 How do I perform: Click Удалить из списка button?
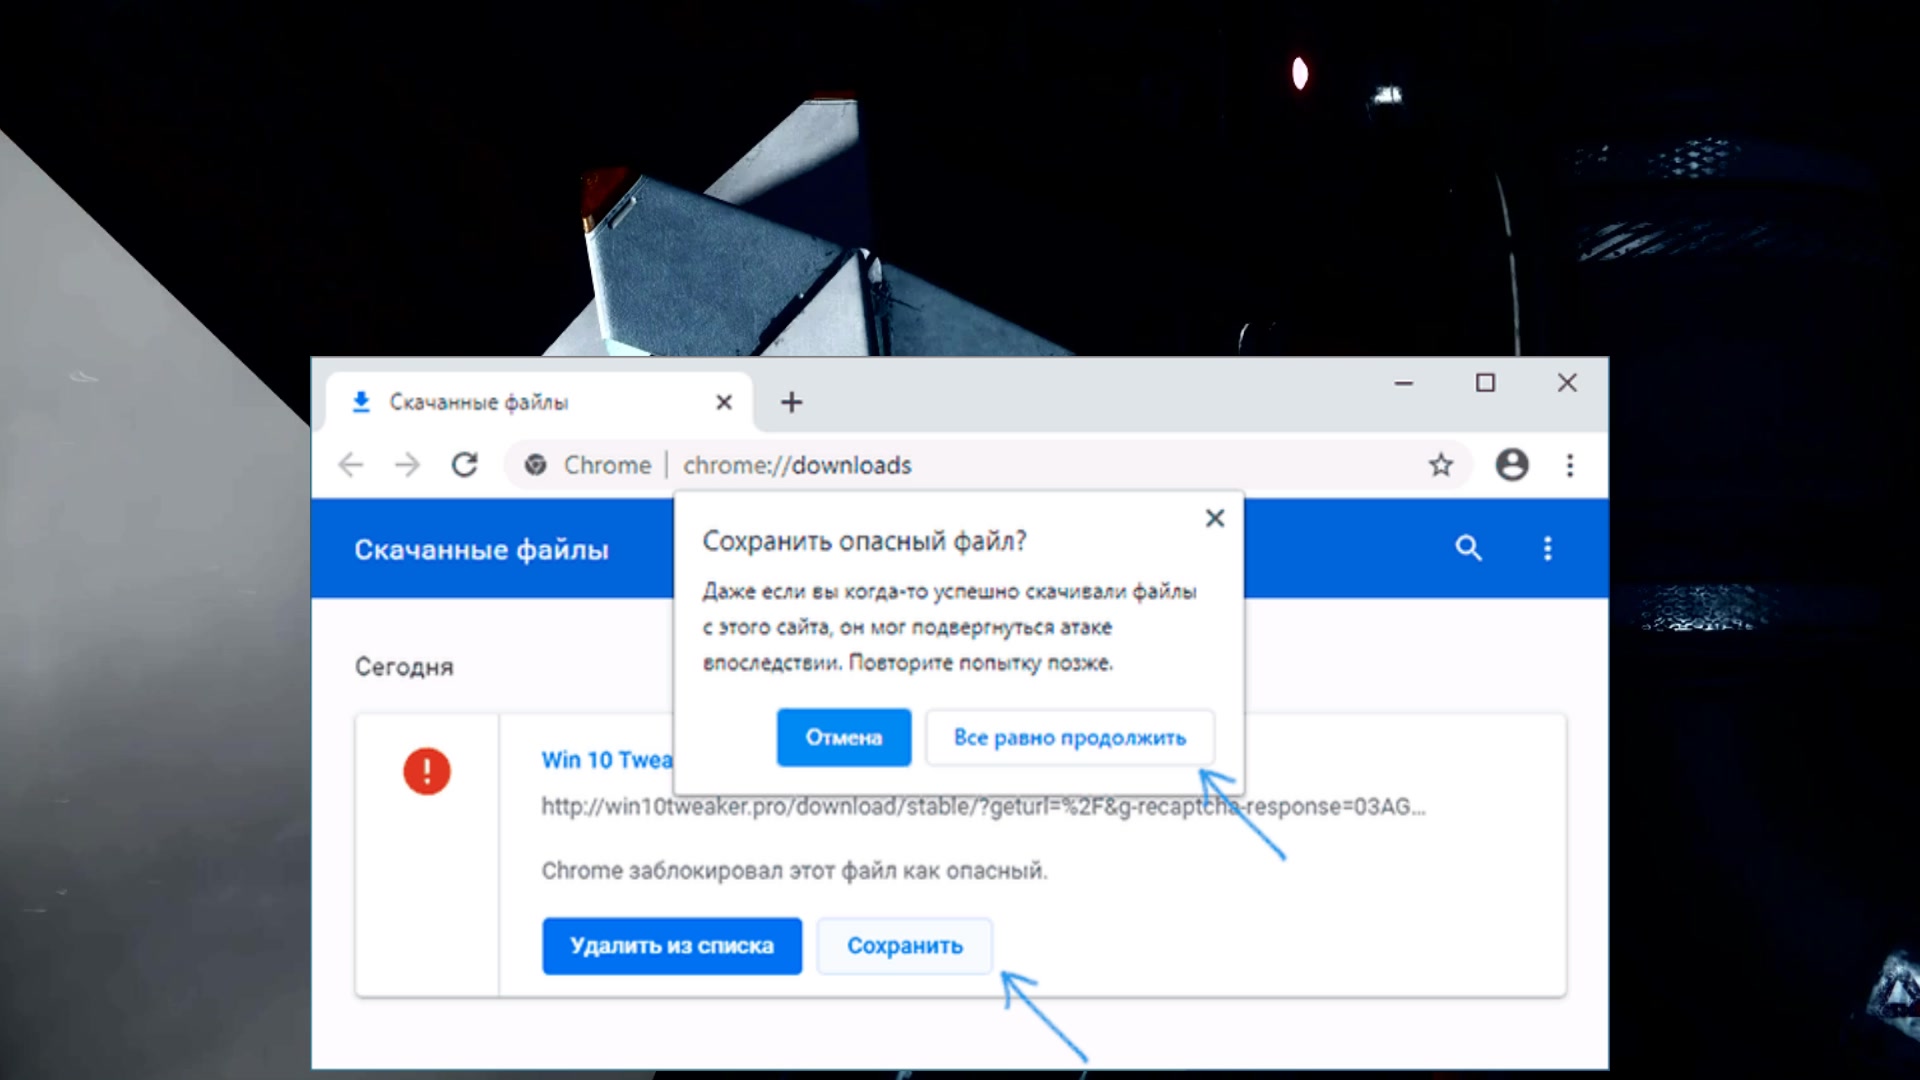tap(671, 946)
